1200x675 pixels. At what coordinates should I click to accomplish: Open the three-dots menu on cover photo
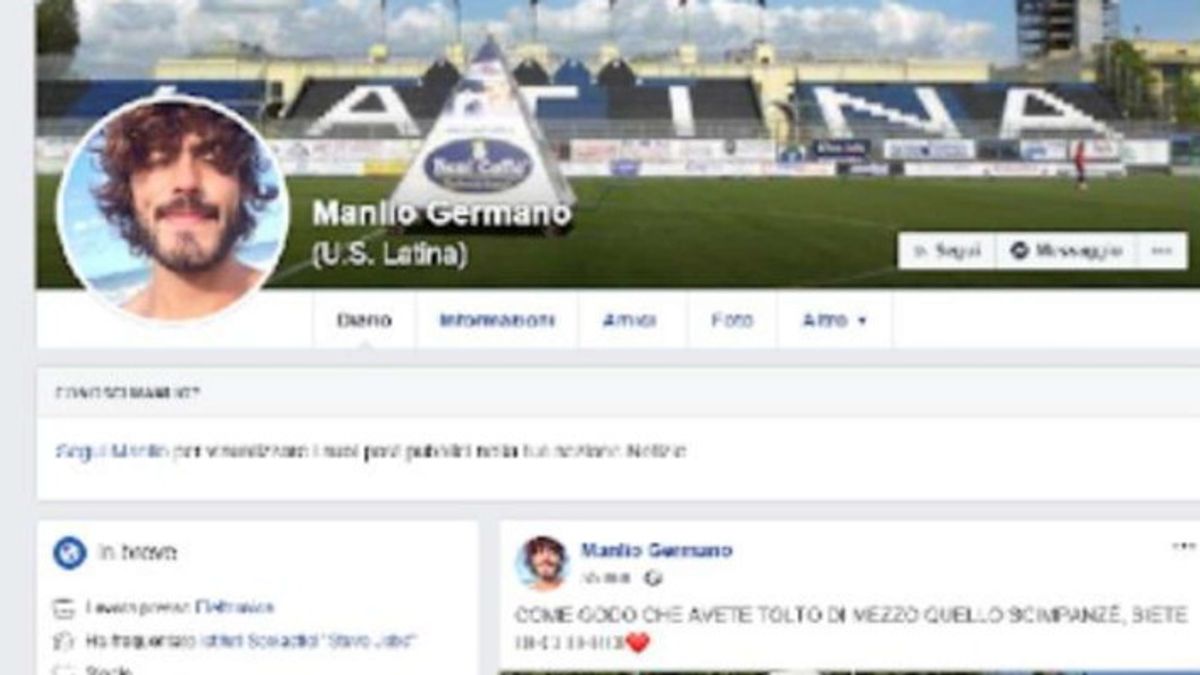pyautogui.click(x=1161, y=251)
